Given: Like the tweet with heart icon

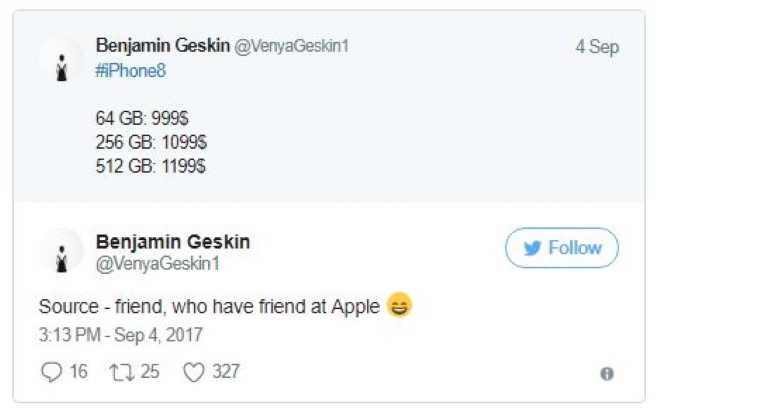Looking at the screenshot, I should point(194,372).
